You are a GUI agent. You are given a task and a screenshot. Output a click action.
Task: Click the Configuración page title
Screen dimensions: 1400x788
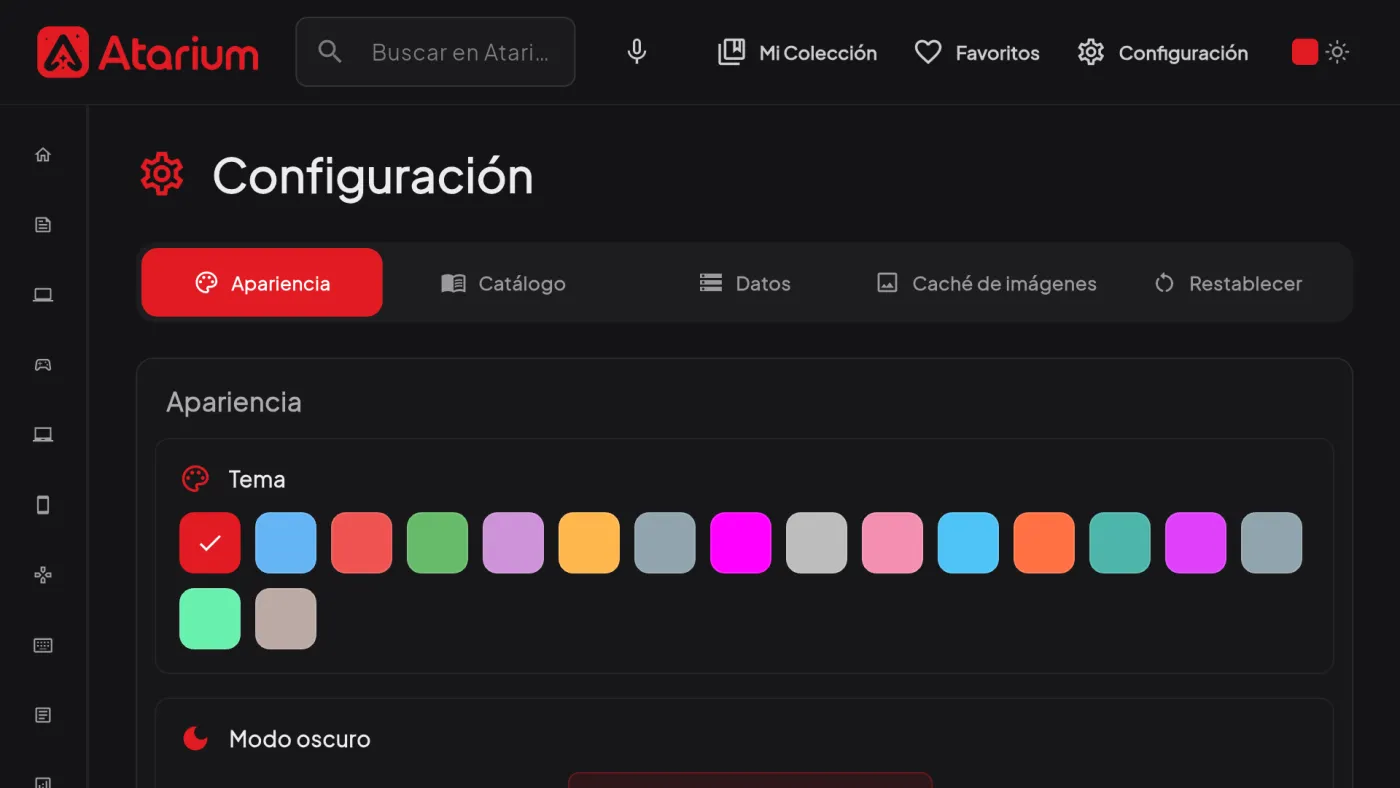coord(373,176)
